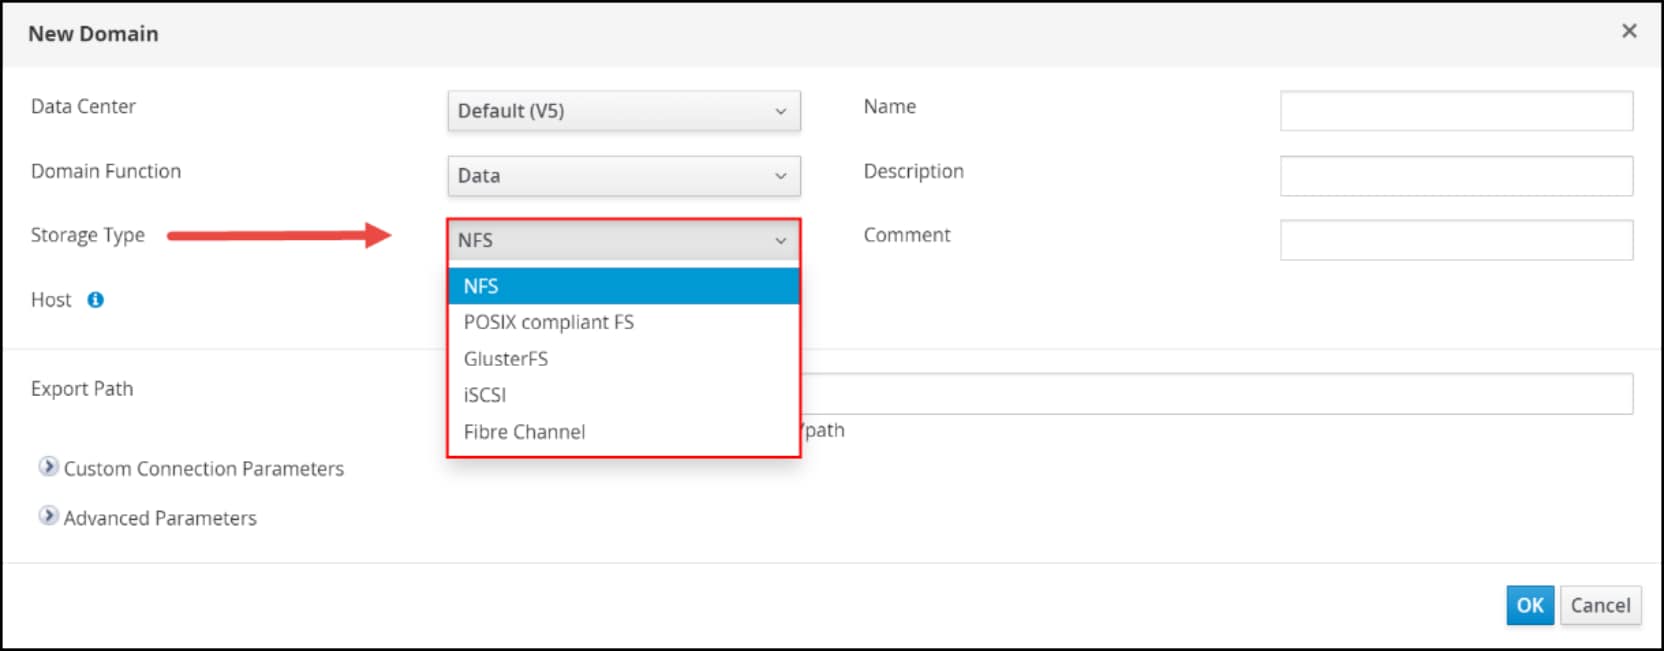Open the Domain Function dropdown
Screen dimensions: 1664x651
(624, 176)
